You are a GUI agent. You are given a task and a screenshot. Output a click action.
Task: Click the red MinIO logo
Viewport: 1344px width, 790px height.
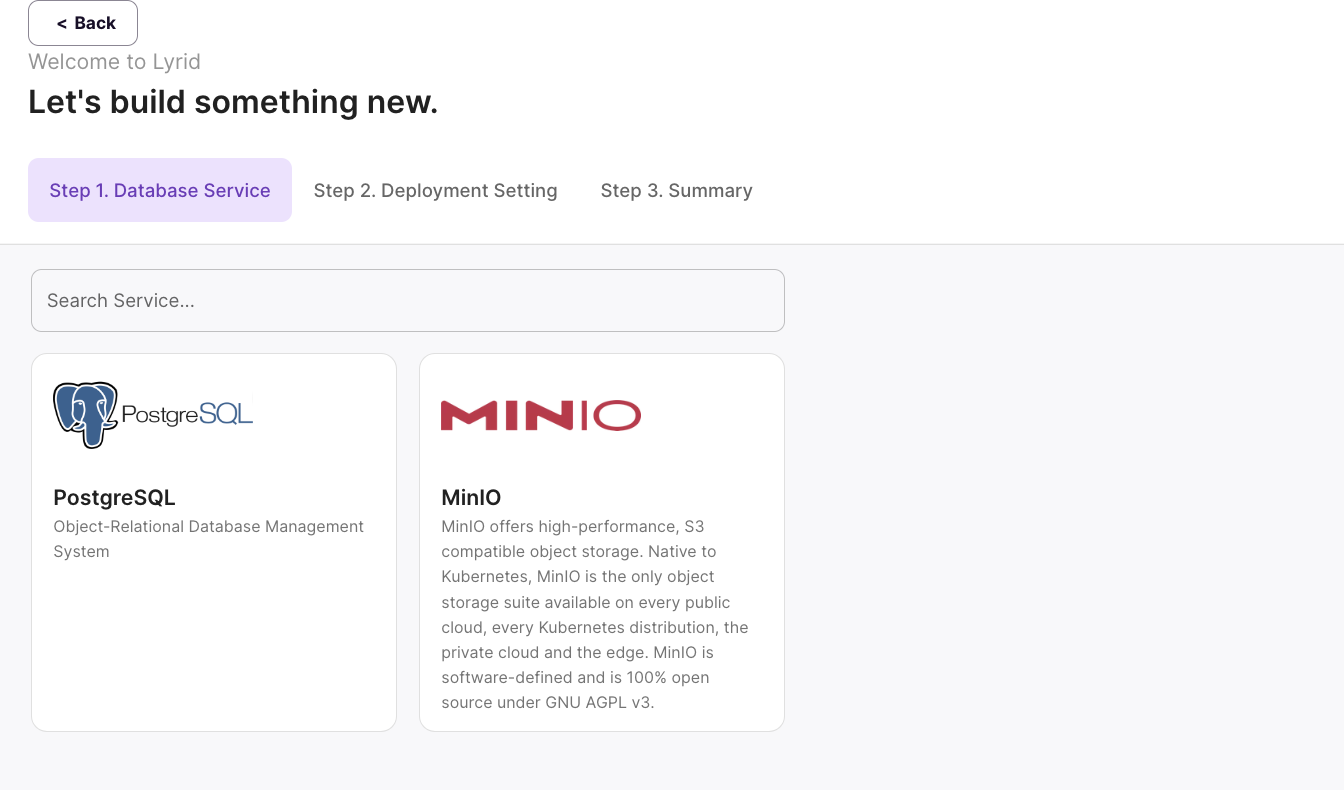[540, 415]
